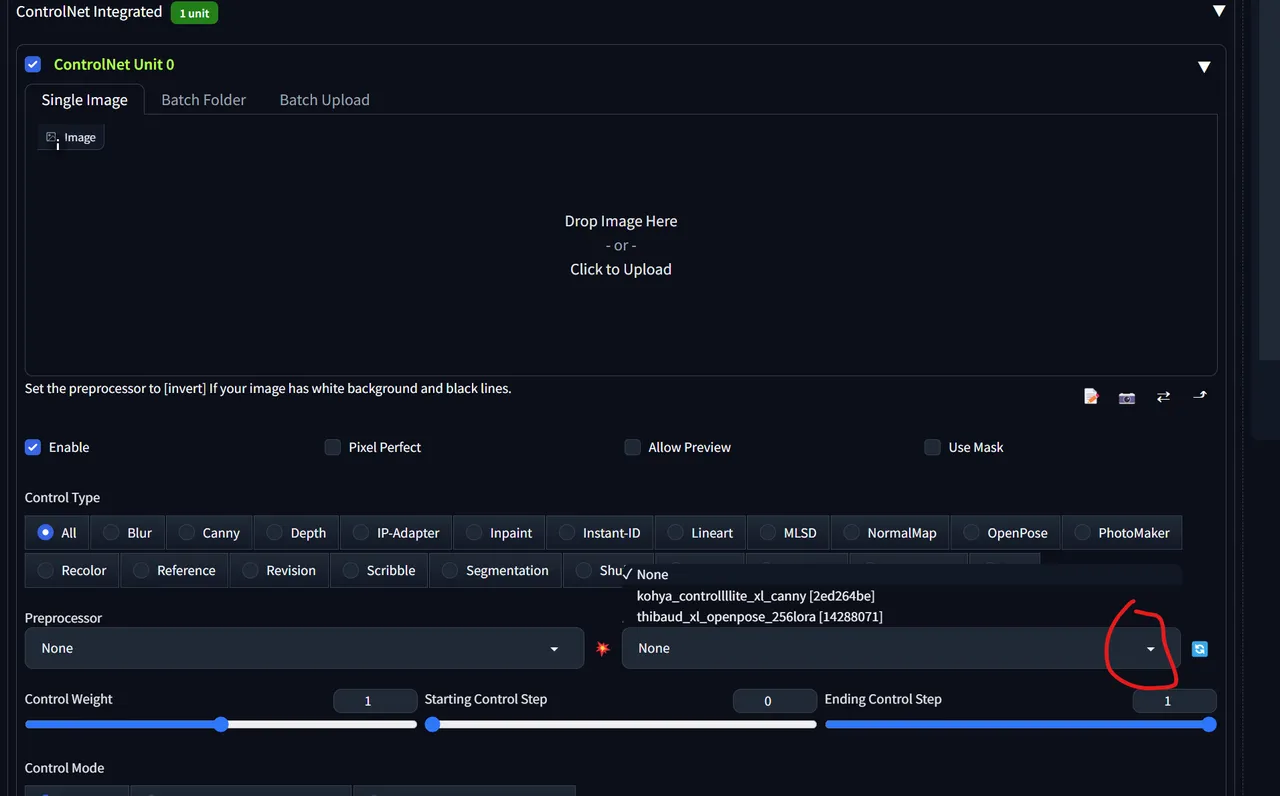Collapse the ControlNet Integrated section arrow
1280x796 pixels.
point(1219,11)
